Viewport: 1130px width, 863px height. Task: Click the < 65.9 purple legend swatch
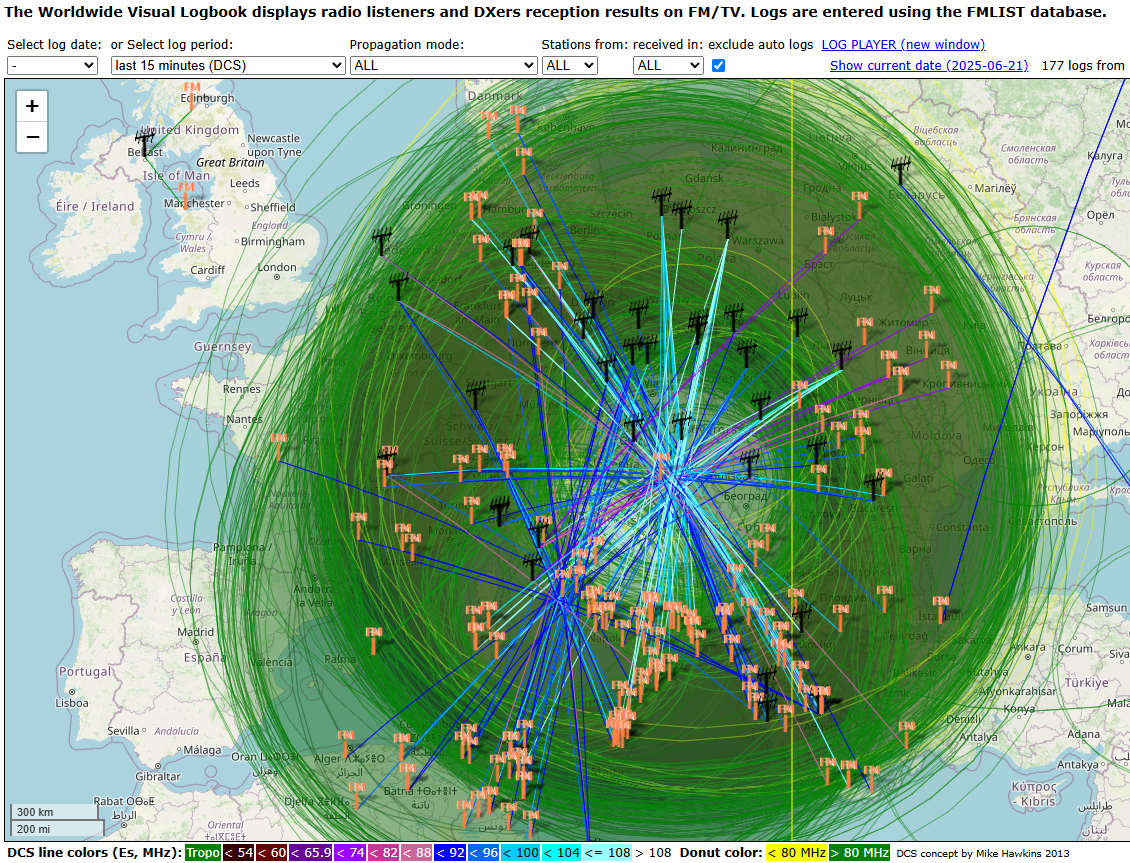[x=311, y=853]
